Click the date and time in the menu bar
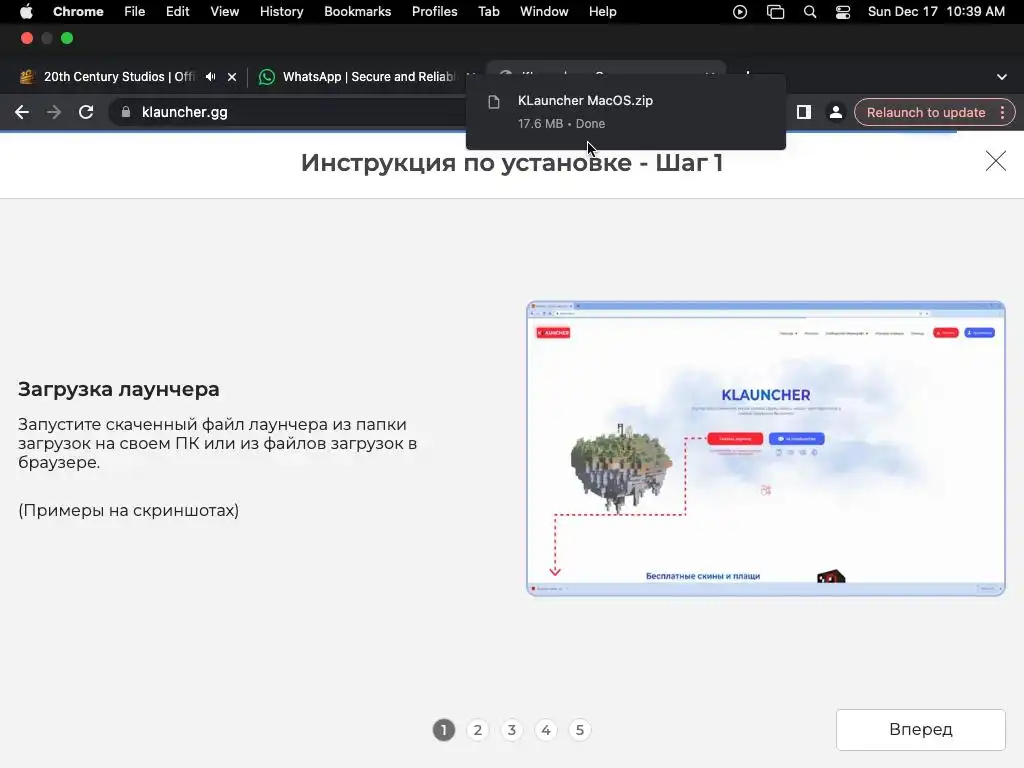This screenshot has height=768, width=1024. [936, 12]
